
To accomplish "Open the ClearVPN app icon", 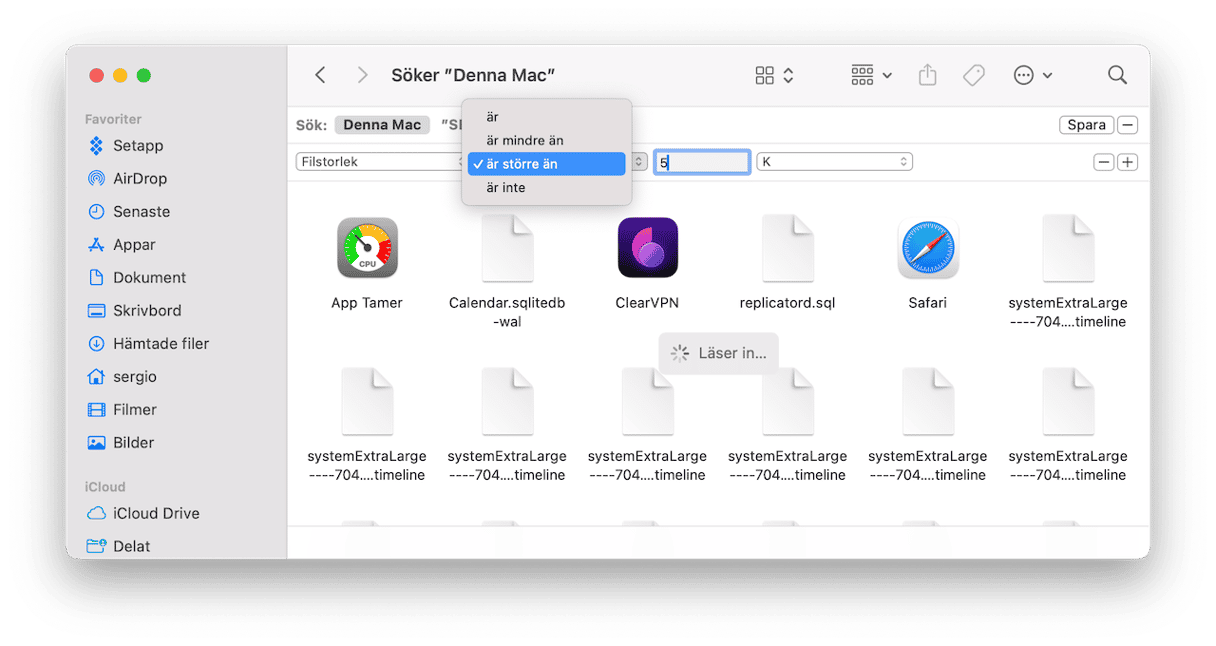I will 647,248.
